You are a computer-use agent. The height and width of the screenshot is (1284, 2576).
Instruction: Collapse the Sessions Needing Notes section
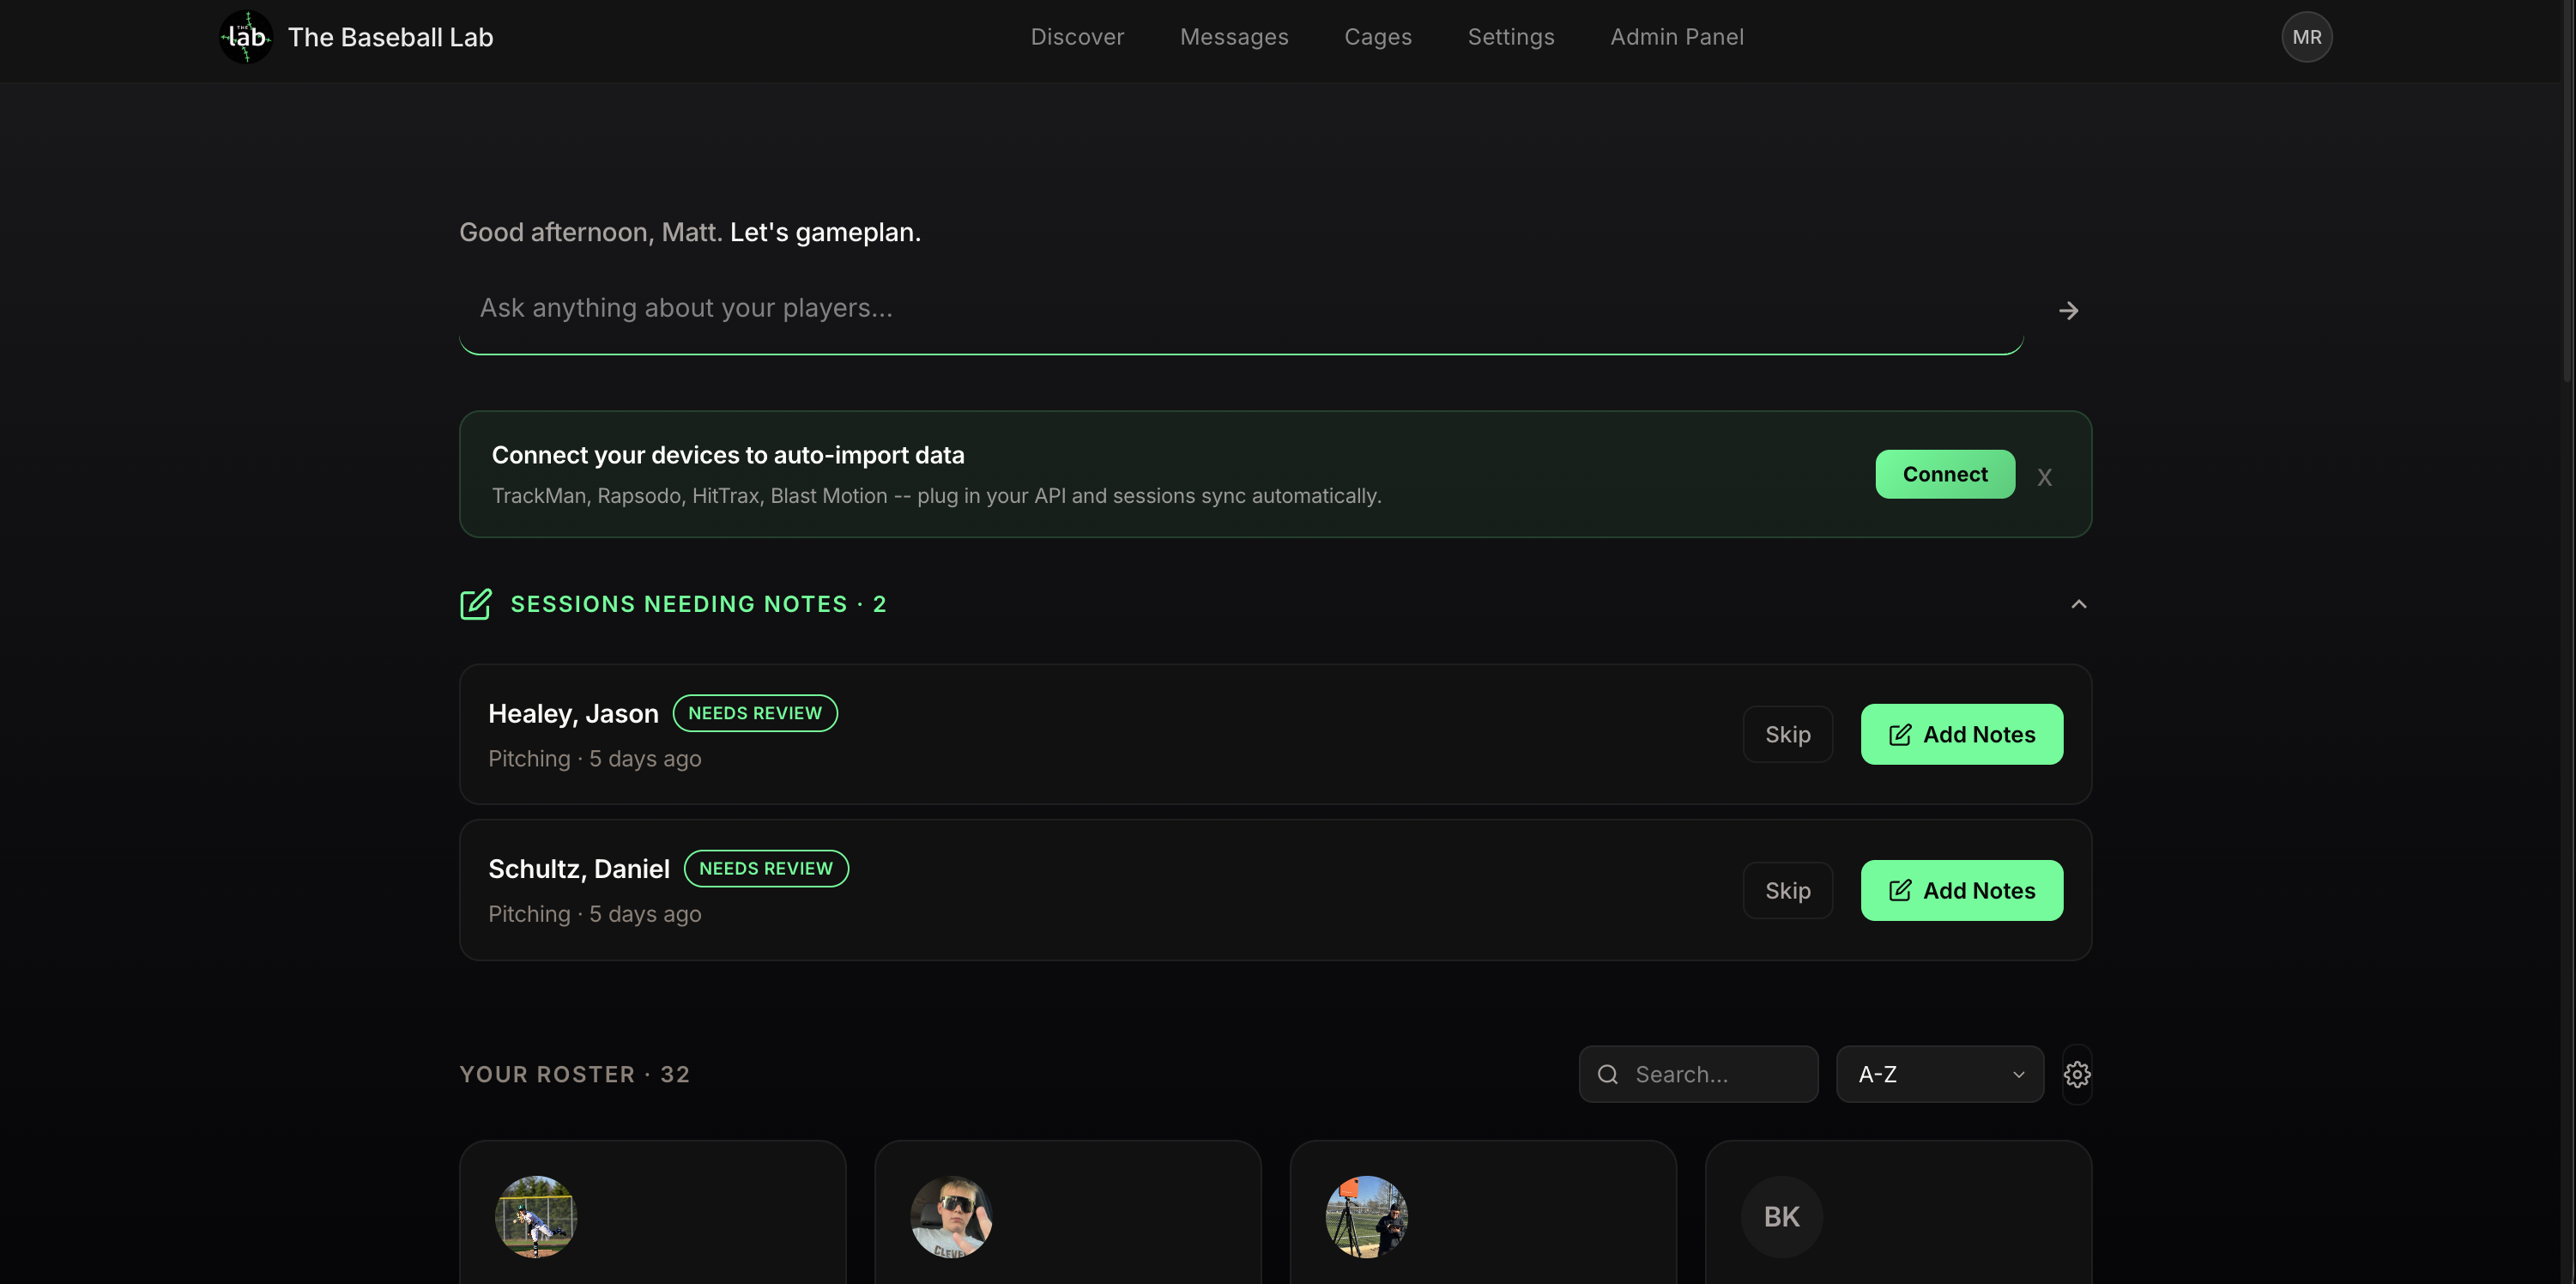pyautogui.click(x=2080, y=604)
